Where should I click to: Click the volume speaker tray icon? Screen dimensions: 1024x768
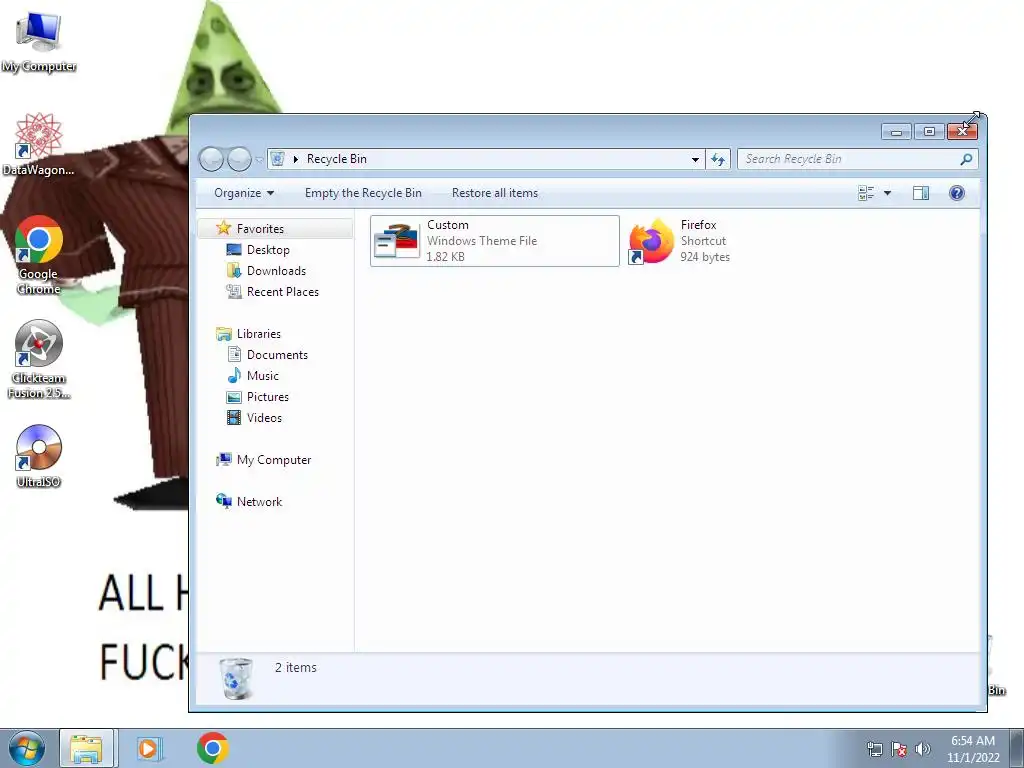922,749
